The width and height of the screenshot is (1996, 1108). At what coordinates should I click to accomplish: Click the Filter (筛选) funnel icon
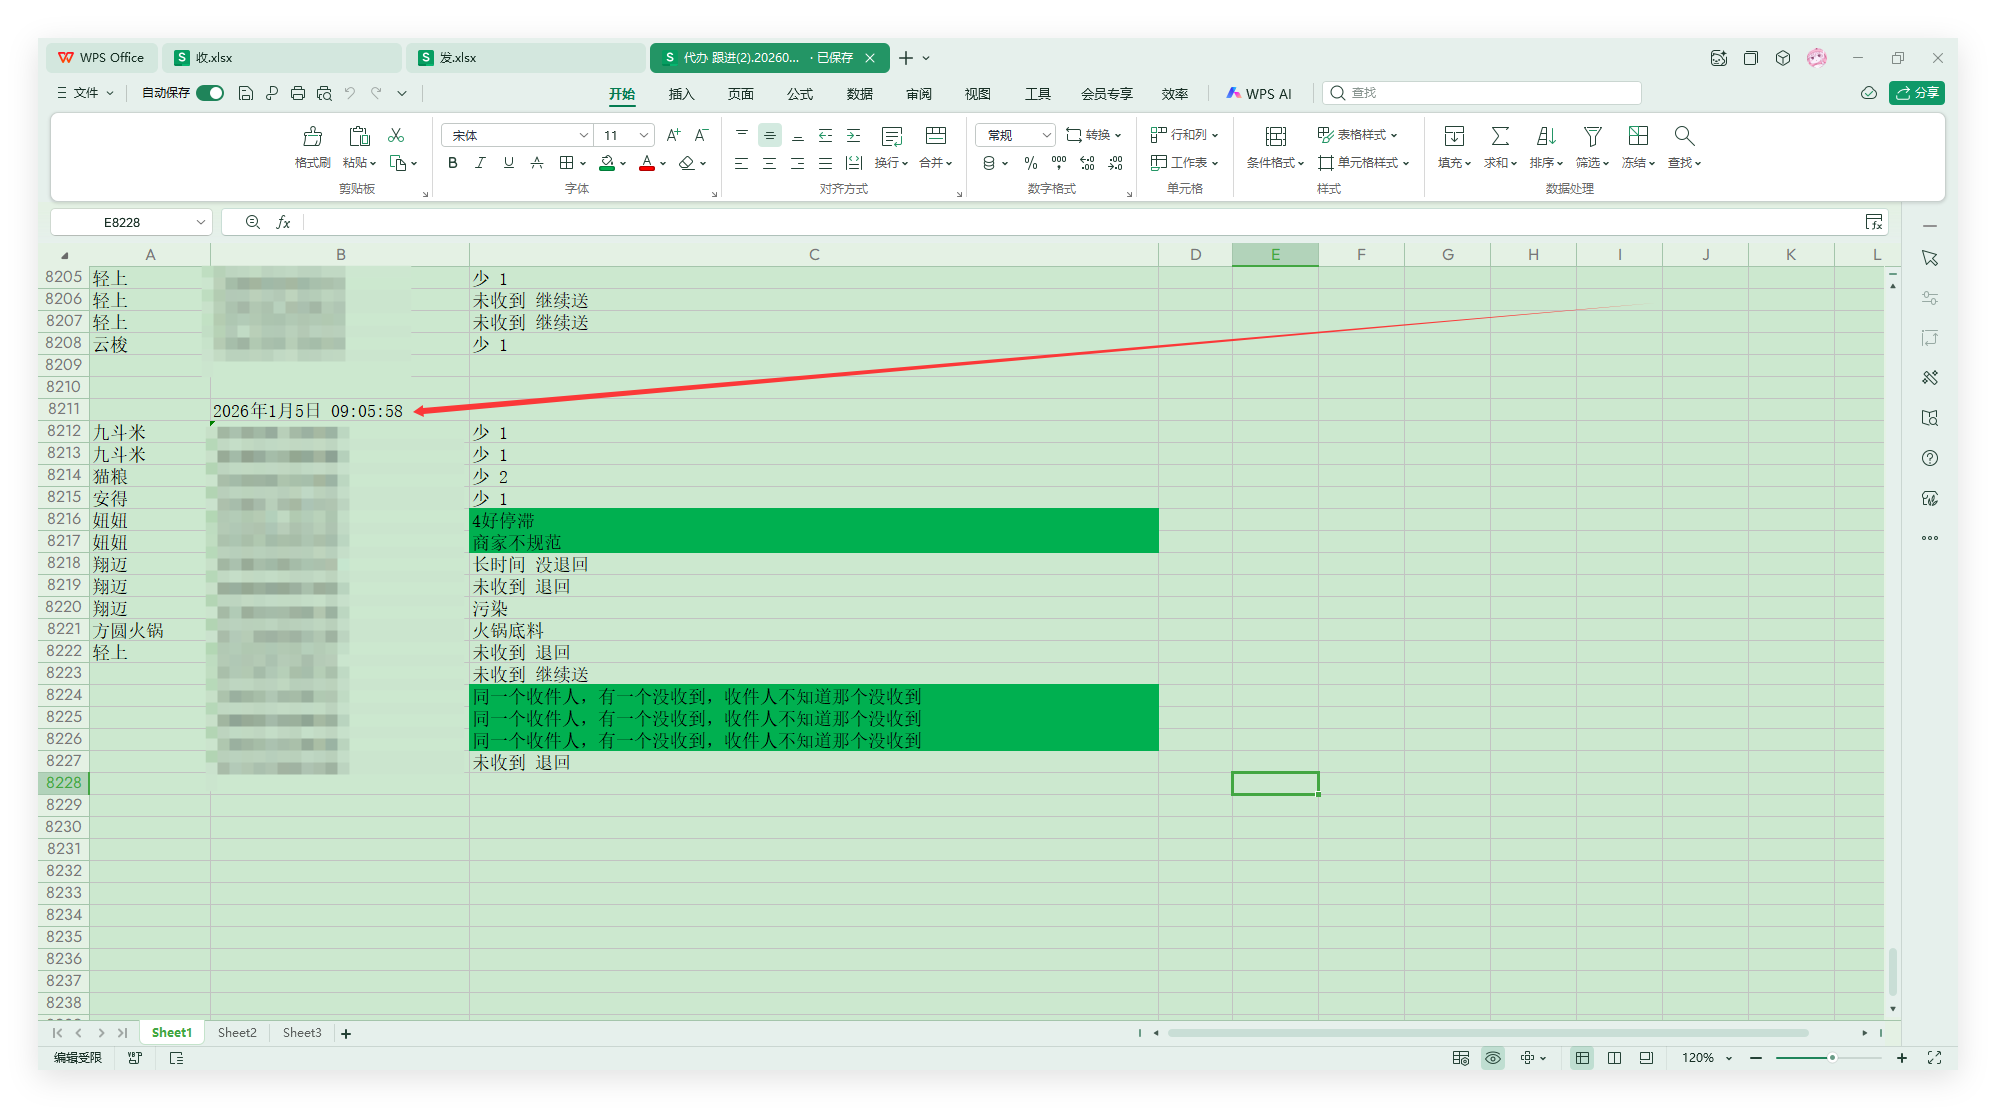click(1592, 137)
